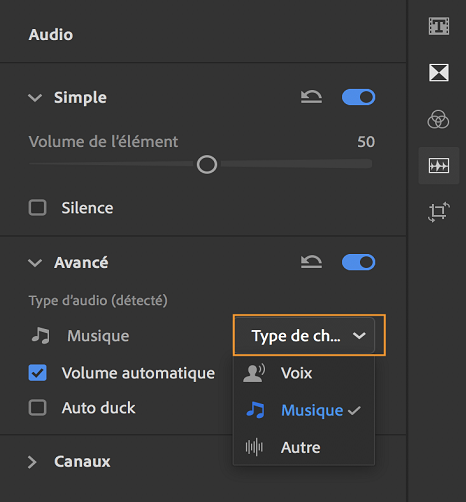Open the Transitions panel icon in sidebar
Image resolution: width=466 pixels, height=502 pixels.
click(x=439, y=72)
